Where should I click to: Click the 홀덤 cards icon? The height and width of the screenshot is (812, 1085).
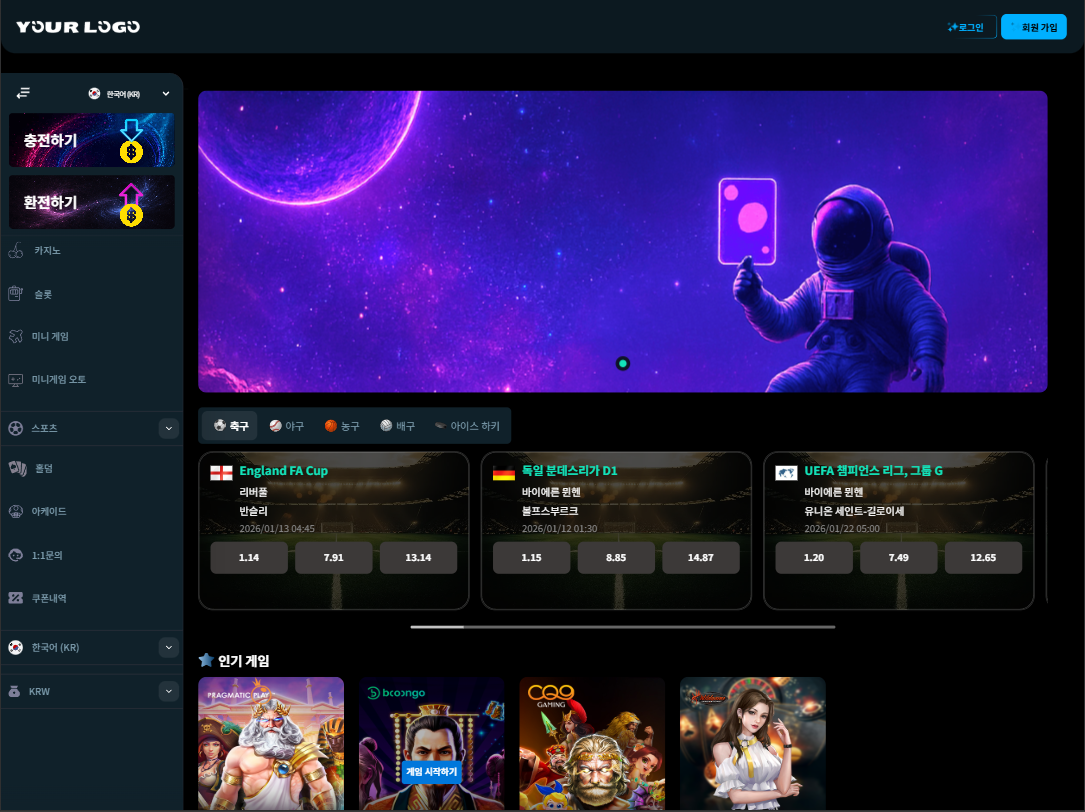coord(16,468)
